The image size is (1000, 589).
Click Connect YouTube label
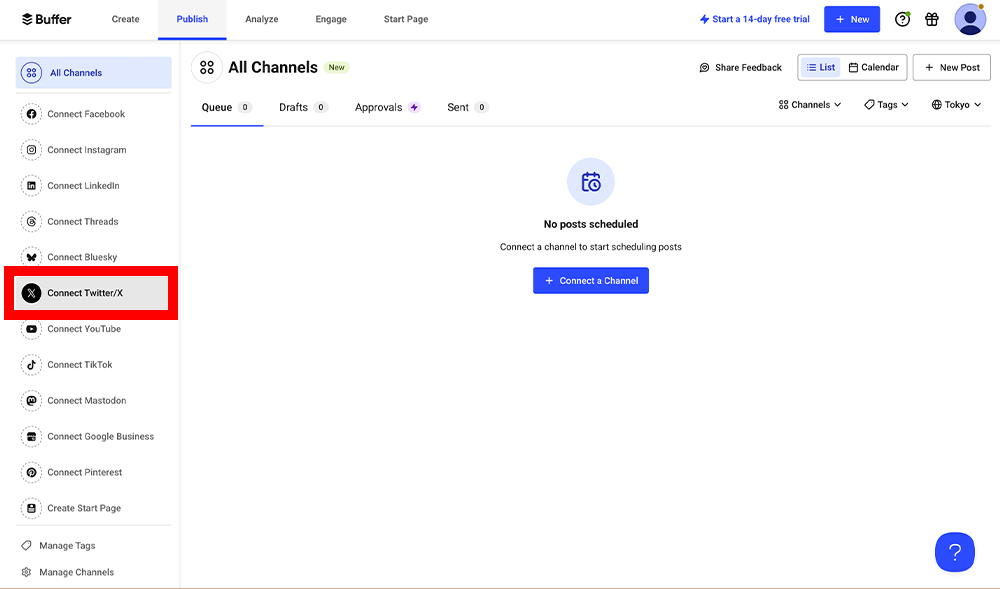coord(84,329)
